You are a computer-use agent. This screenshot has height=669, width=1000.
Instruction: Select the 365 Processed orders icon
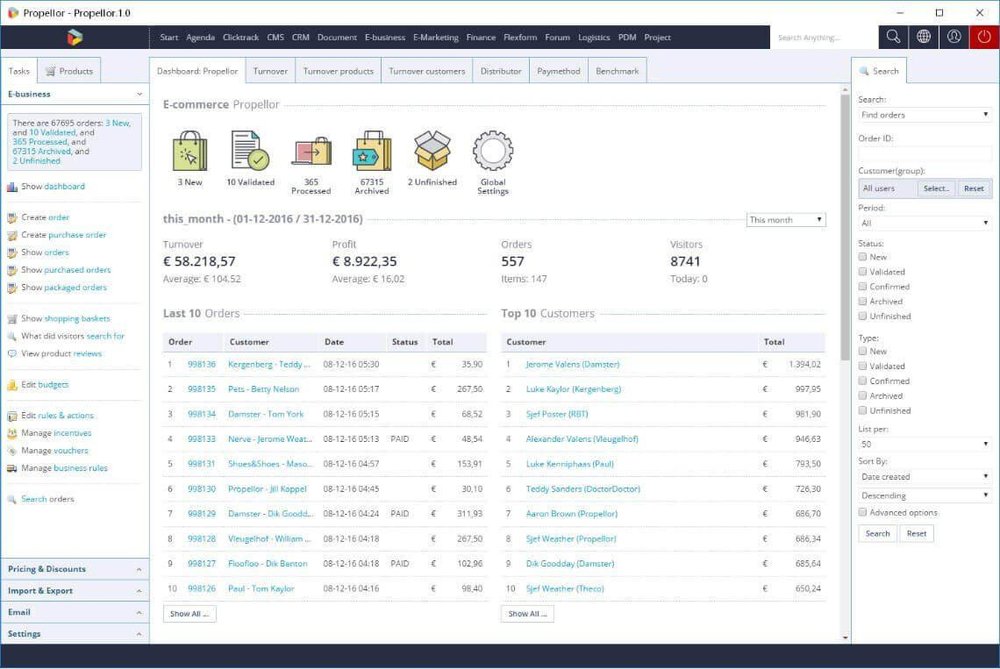311,151
